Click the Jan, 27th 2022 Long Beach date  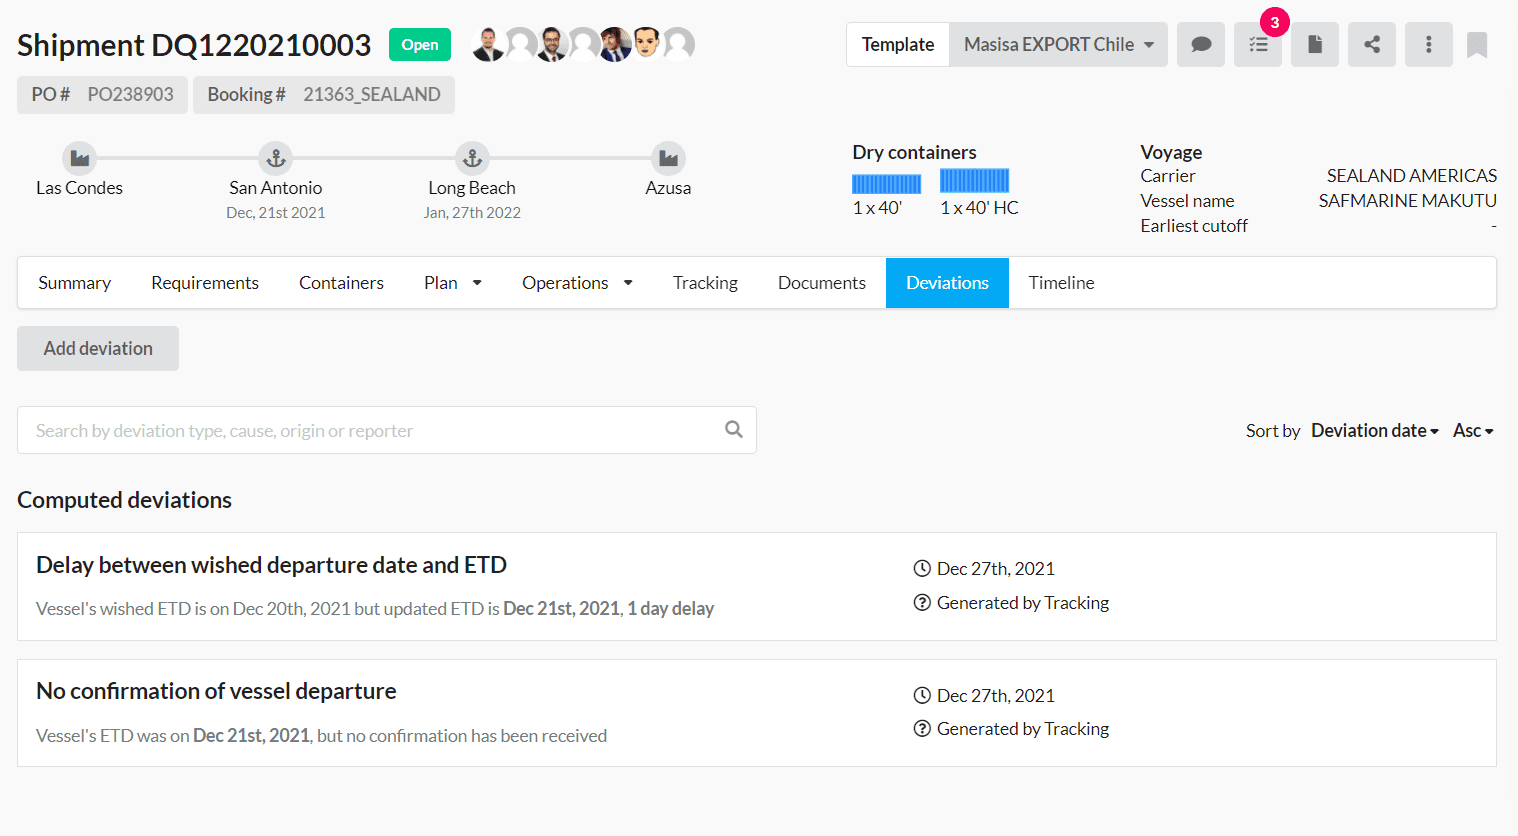click(x=472, y=212)
